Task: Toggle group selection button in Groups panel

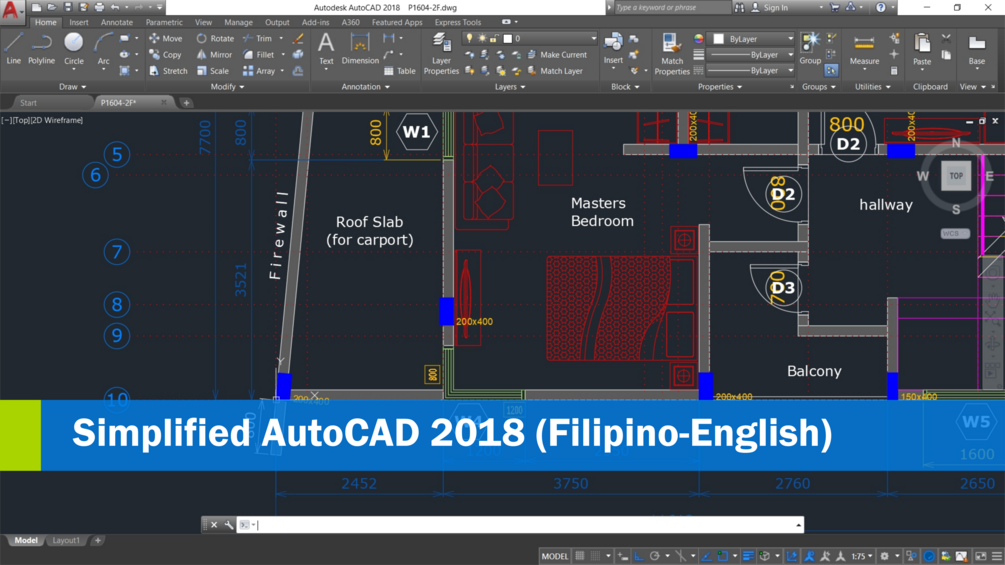Action: (x=831, y=70)
